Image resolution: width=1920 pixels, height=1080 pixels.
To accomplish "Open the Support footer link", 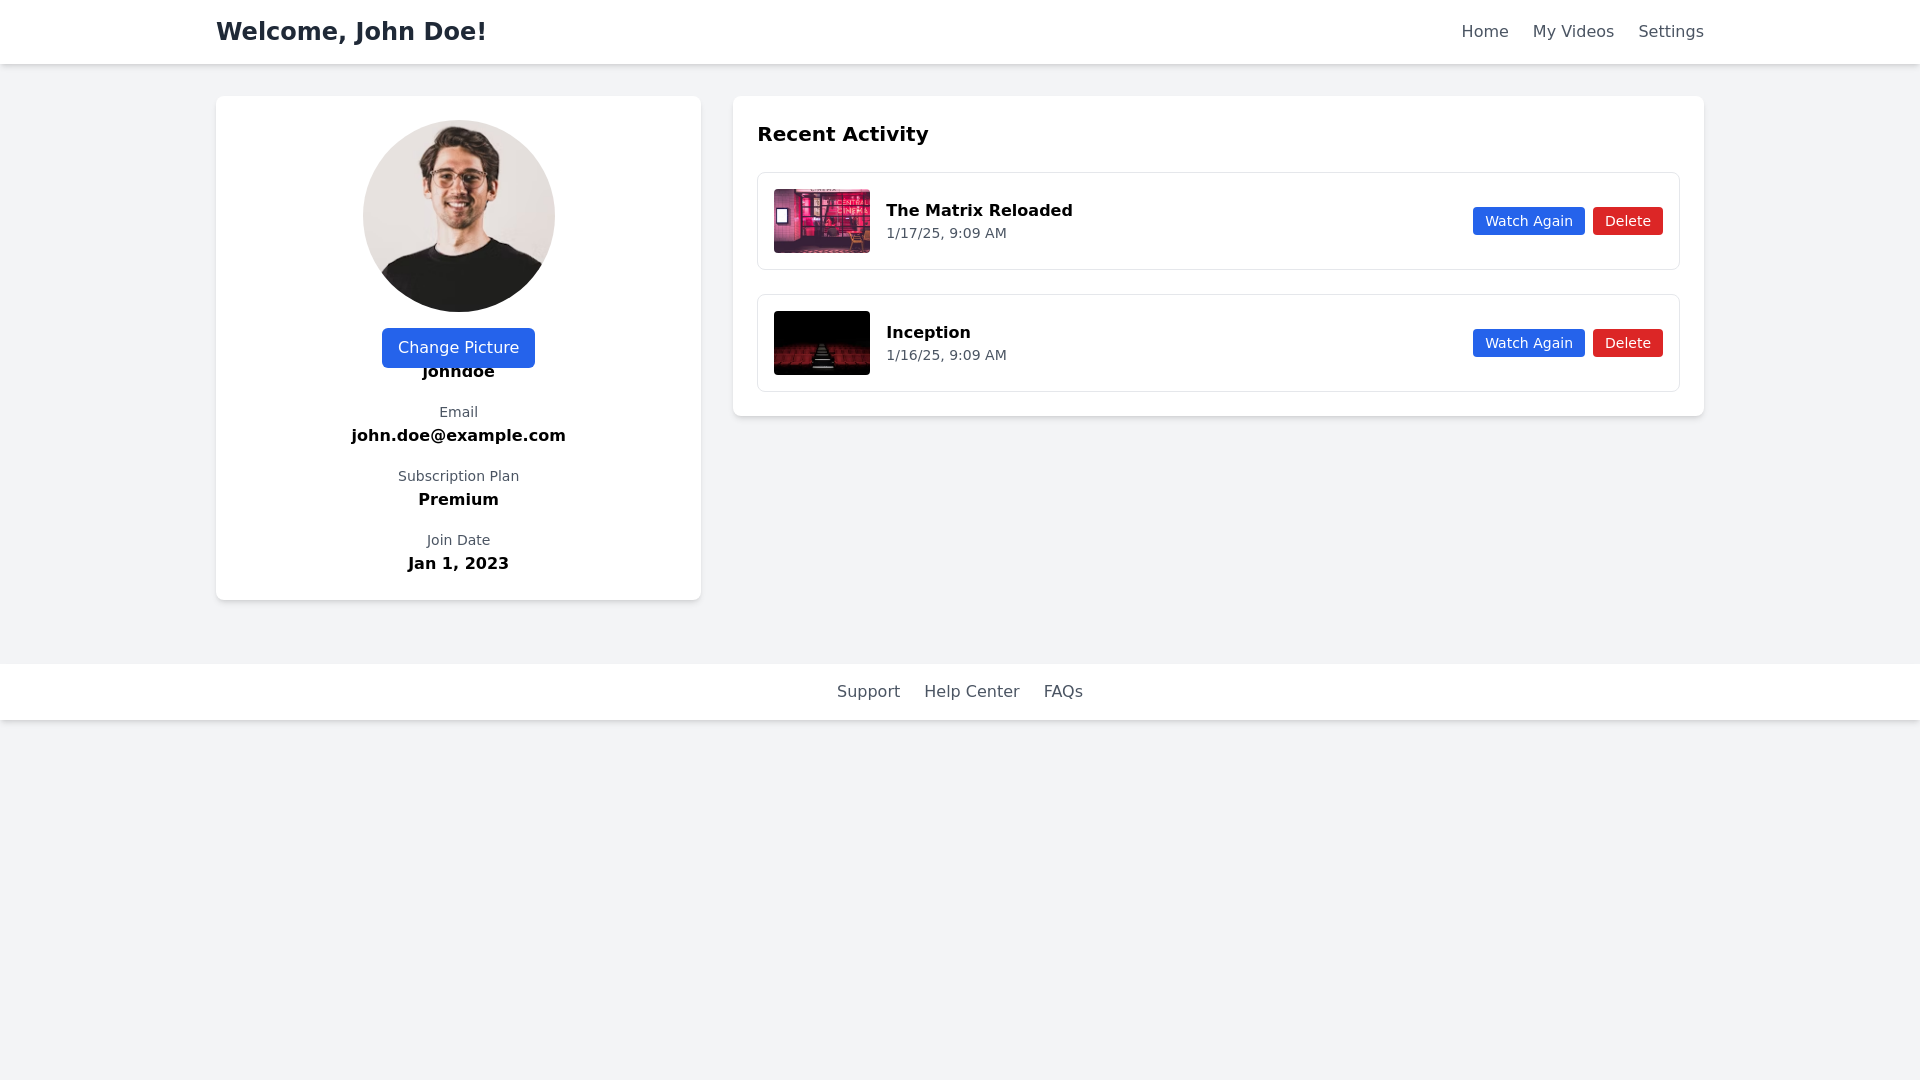I will click(867, 692).
